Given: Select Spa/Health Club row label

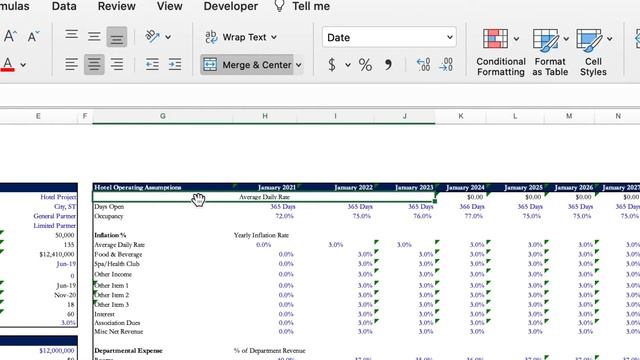Looking at the screenshot, I should [x=117, y=264].
